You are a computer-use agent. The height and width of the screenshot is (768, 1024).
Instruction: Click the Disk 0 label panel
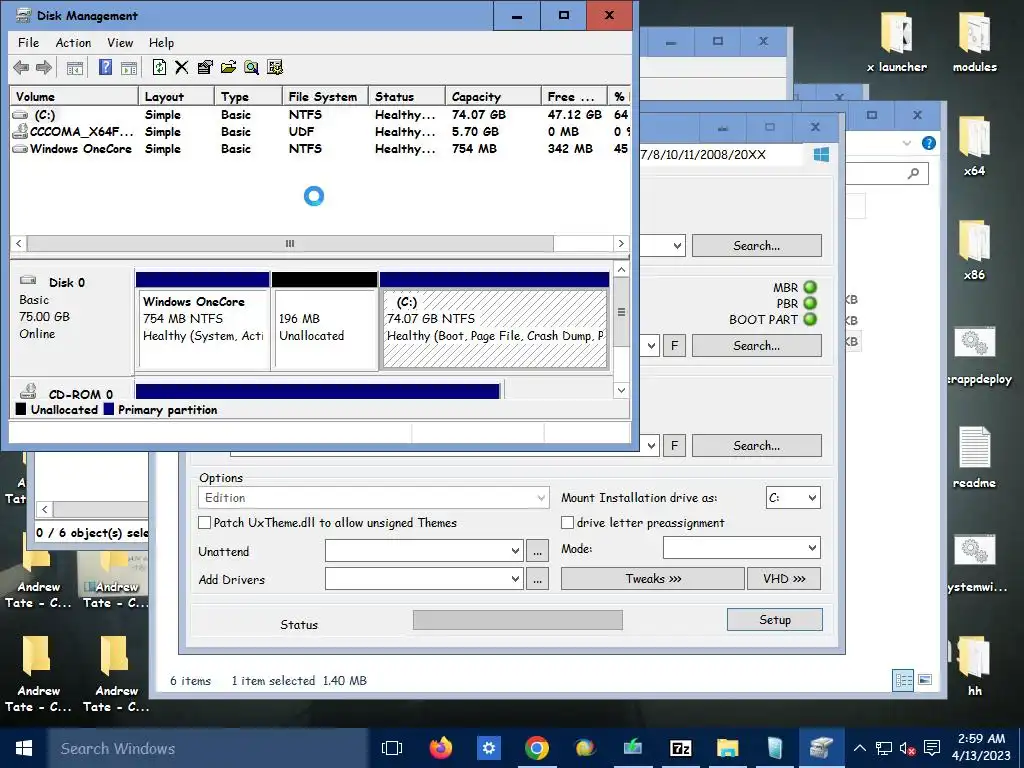pos(72,319)
